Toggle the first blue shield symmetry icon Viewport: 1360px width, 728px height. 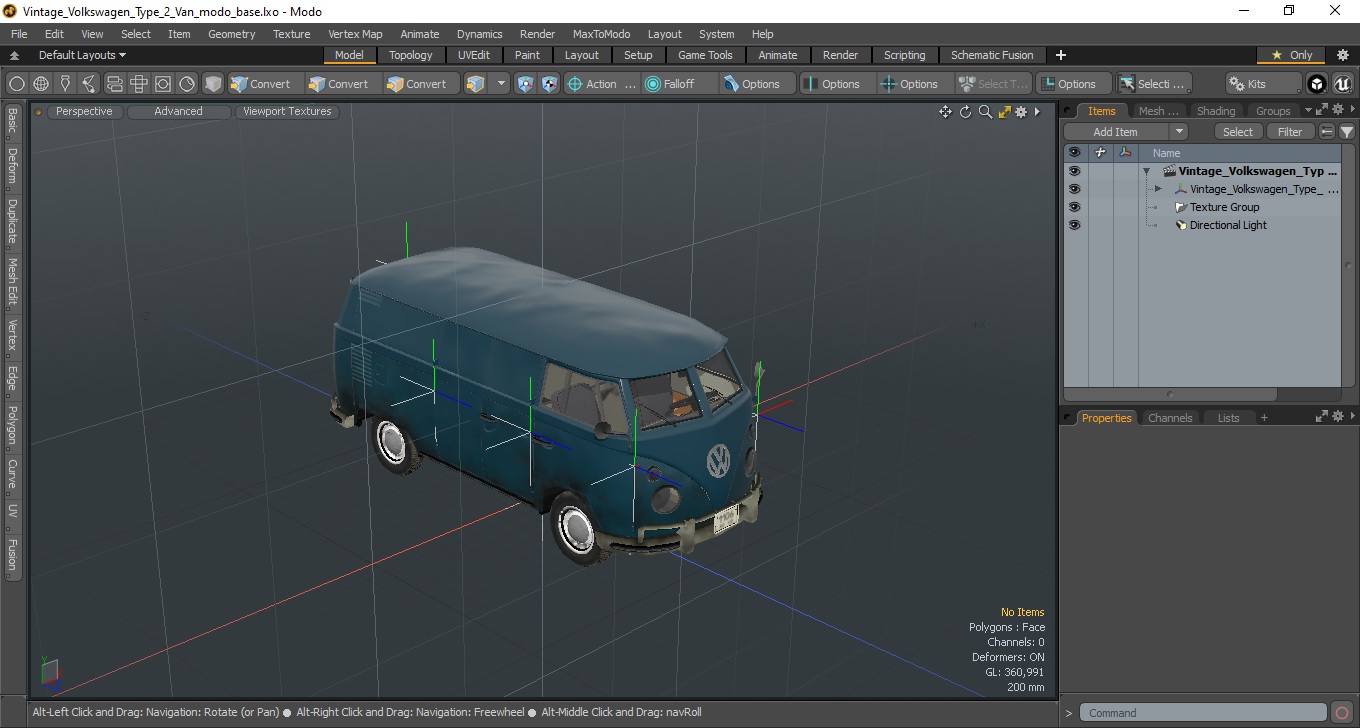525,84
